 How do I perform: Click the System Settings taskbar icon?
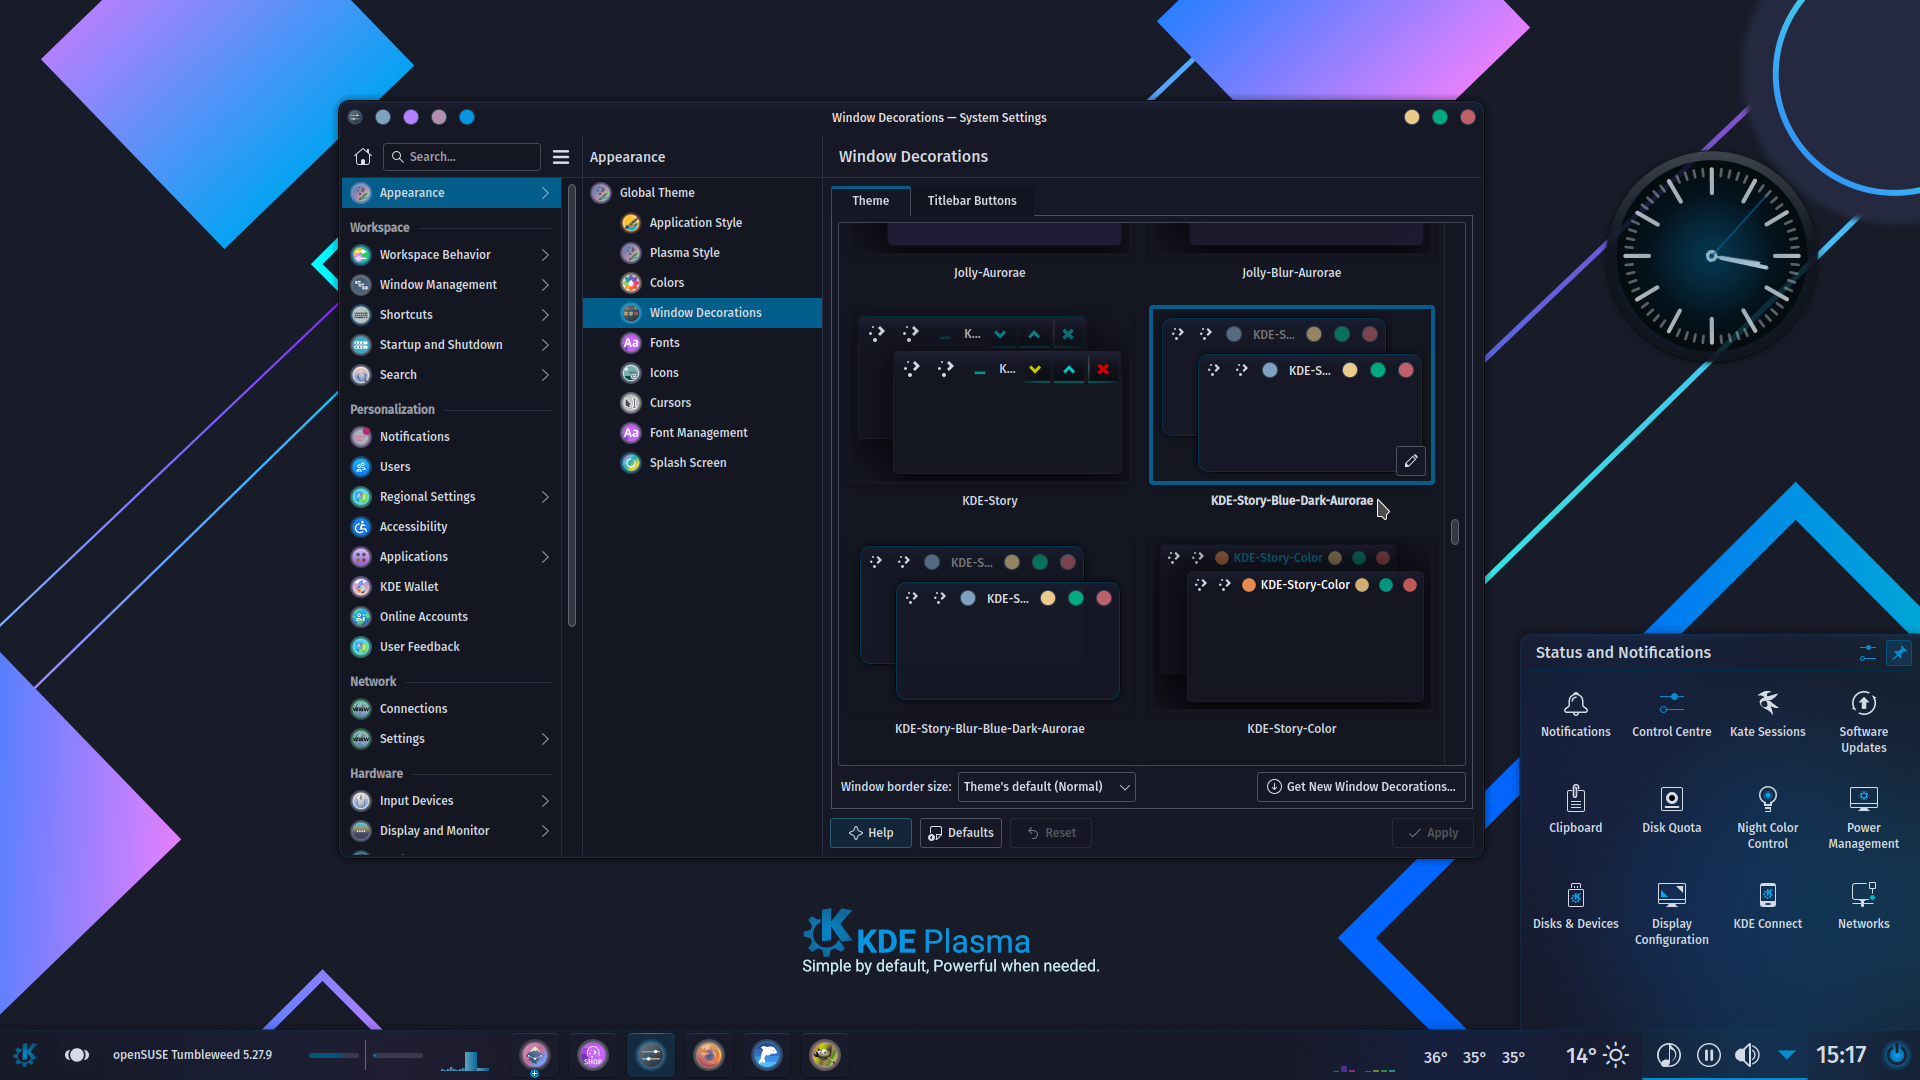pos(651,1055)
